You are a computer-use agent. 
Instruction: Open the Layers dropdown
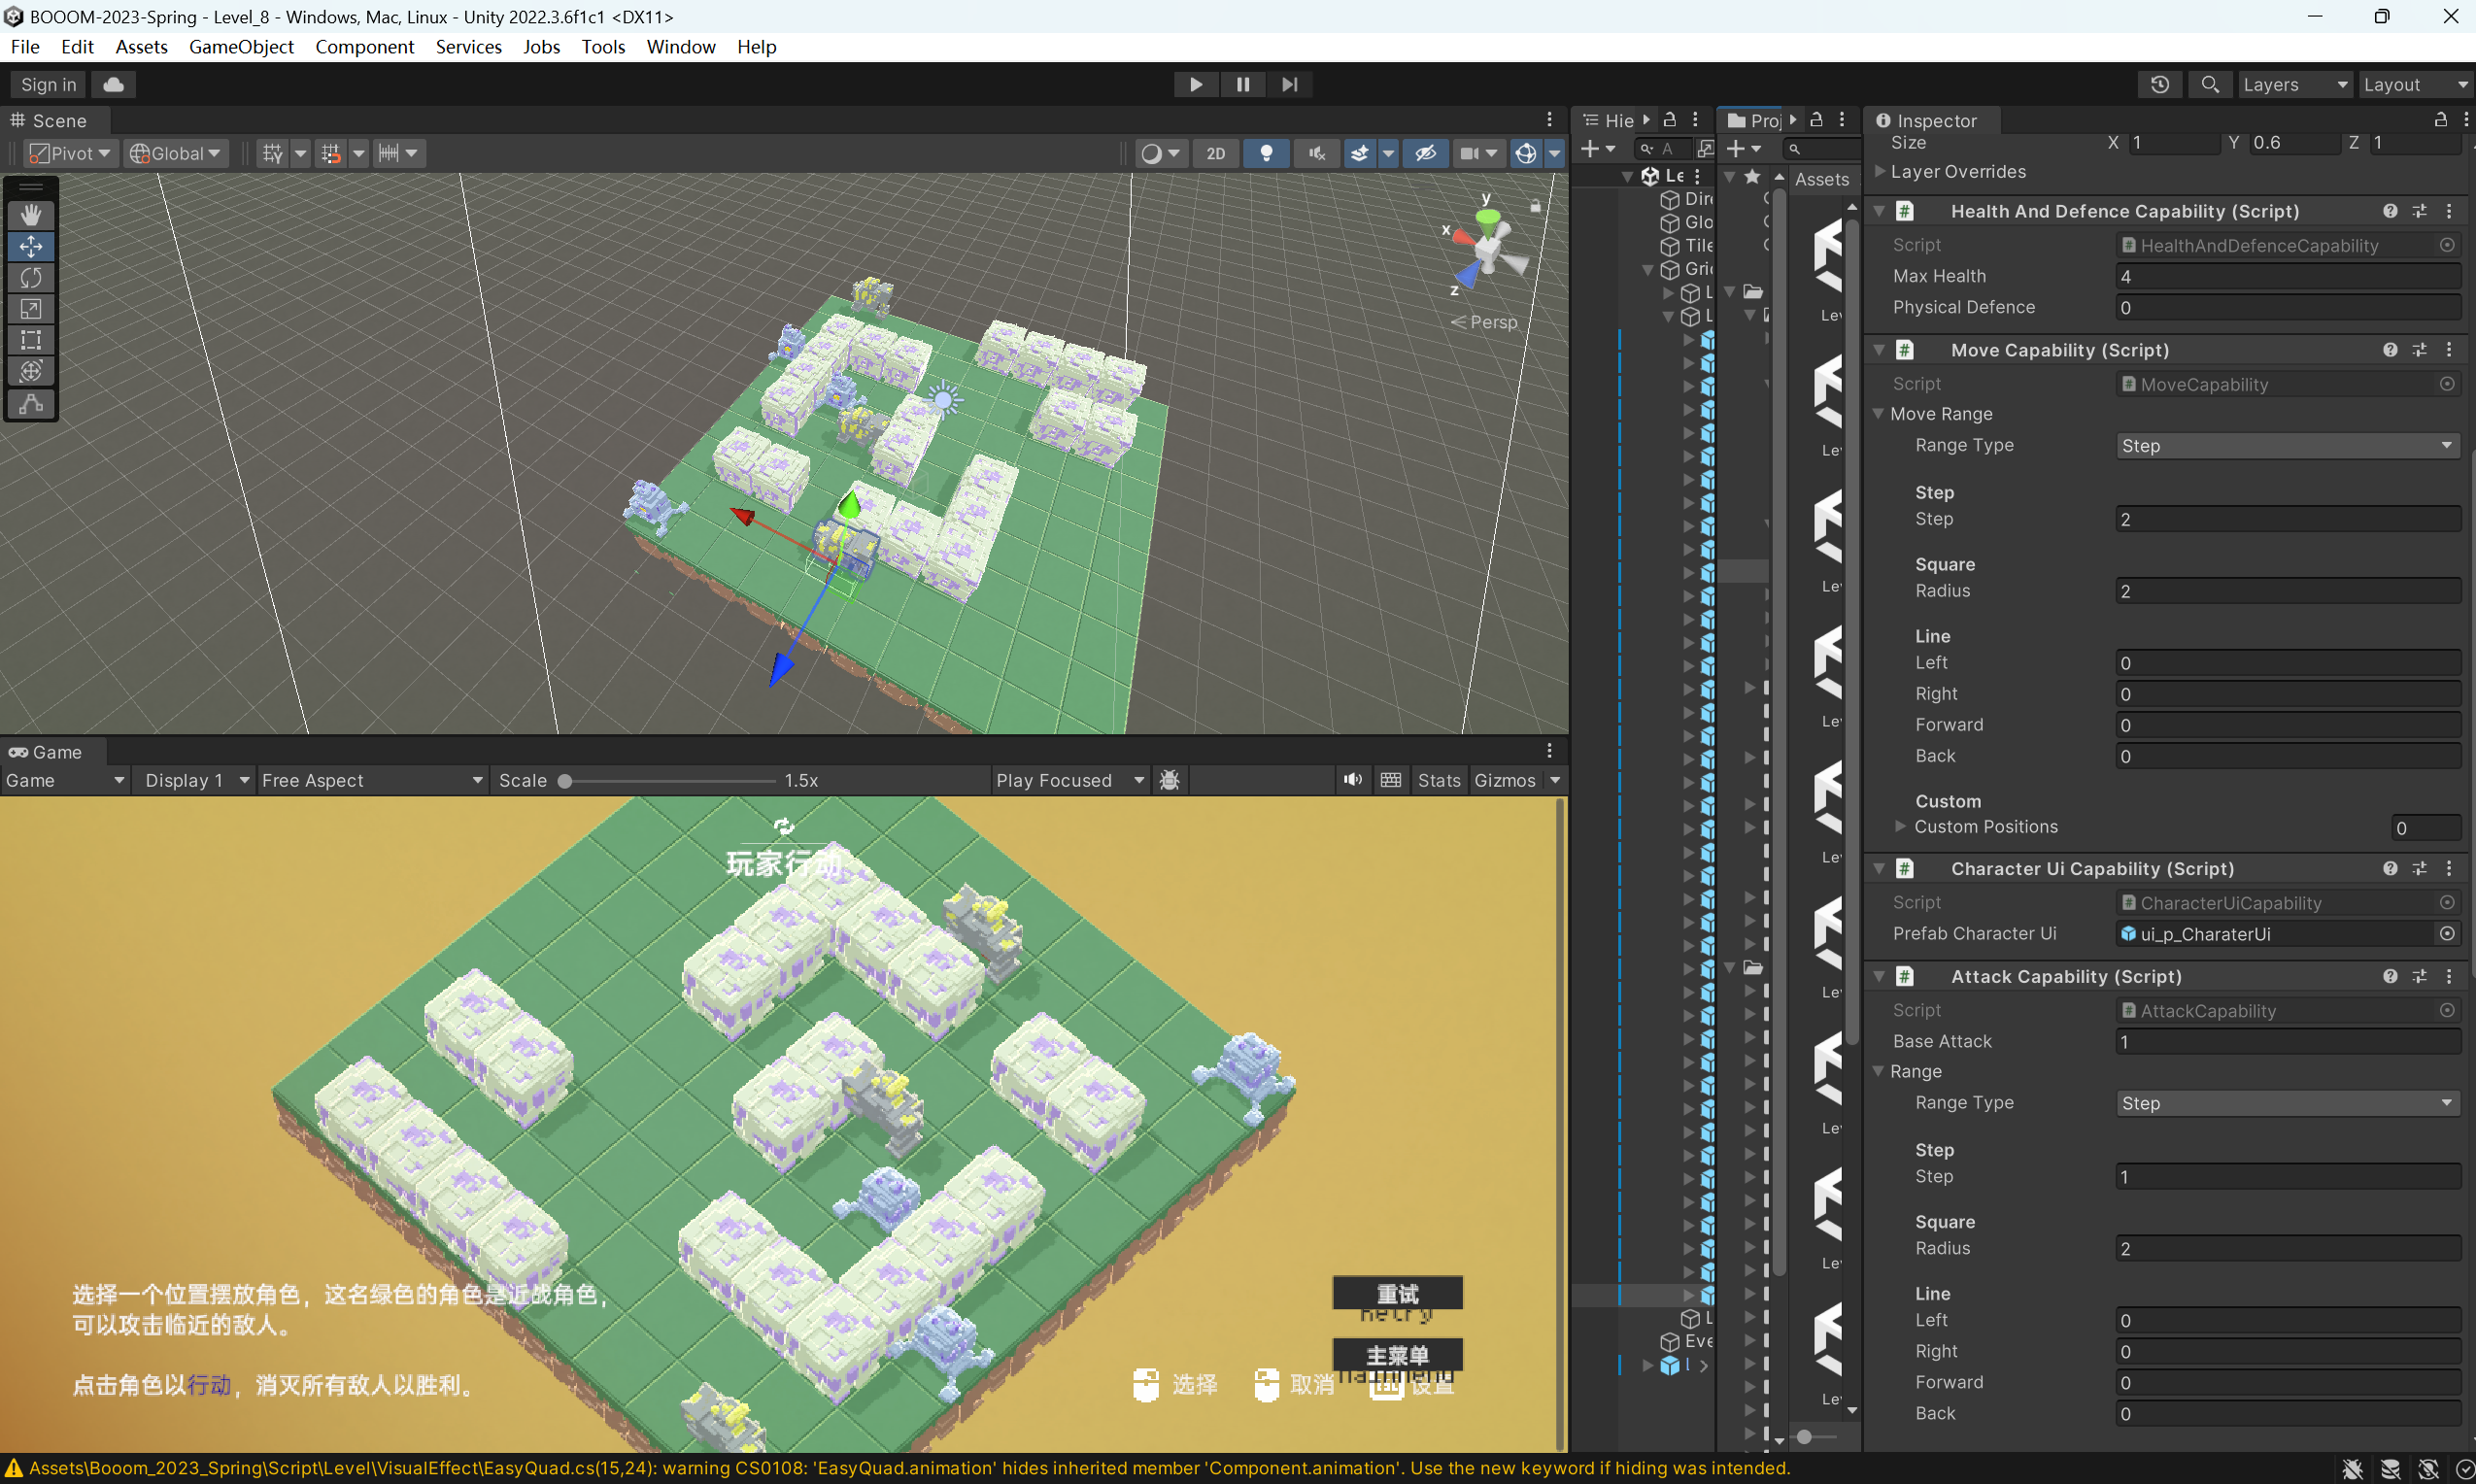tap(2293, 85)
